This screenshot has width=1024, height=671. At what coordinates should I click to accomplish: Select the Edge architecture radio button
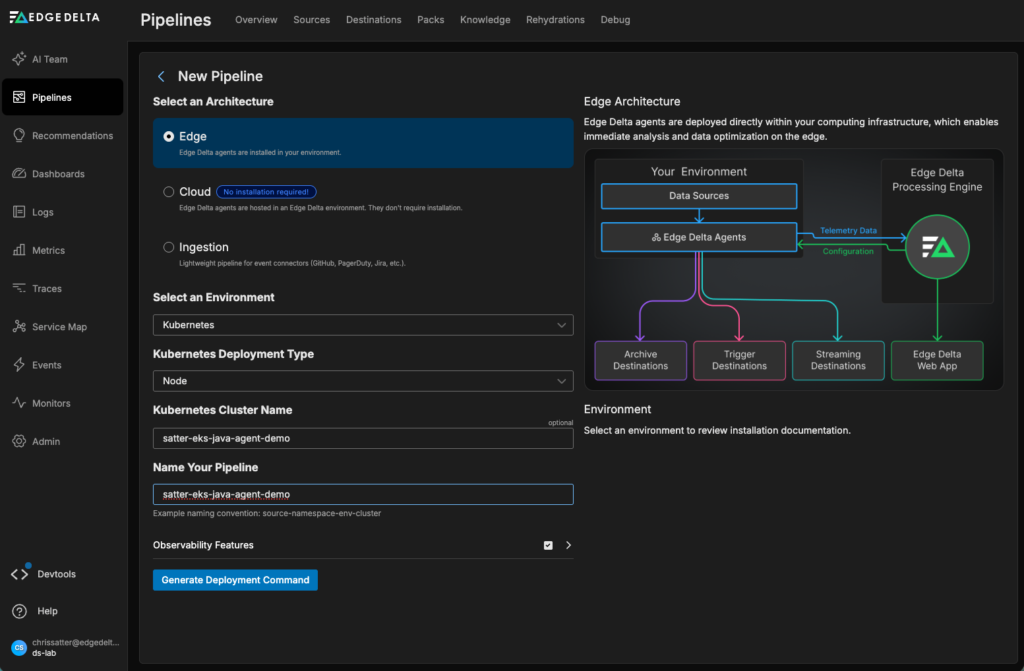click(168, 136)
